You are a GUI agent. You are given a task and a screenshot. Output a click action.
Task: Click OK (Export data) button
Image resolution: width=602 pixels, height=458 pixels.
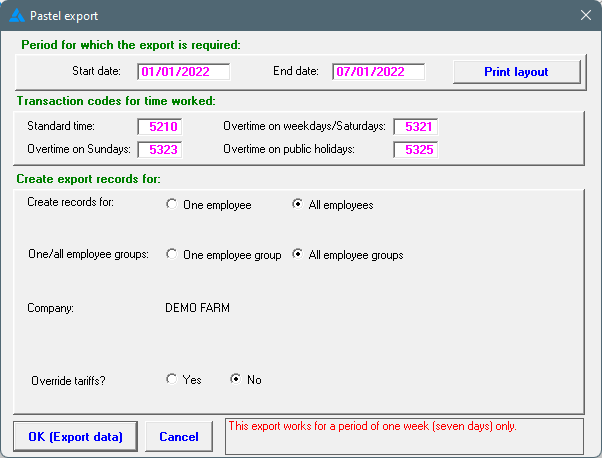(75, 437)
